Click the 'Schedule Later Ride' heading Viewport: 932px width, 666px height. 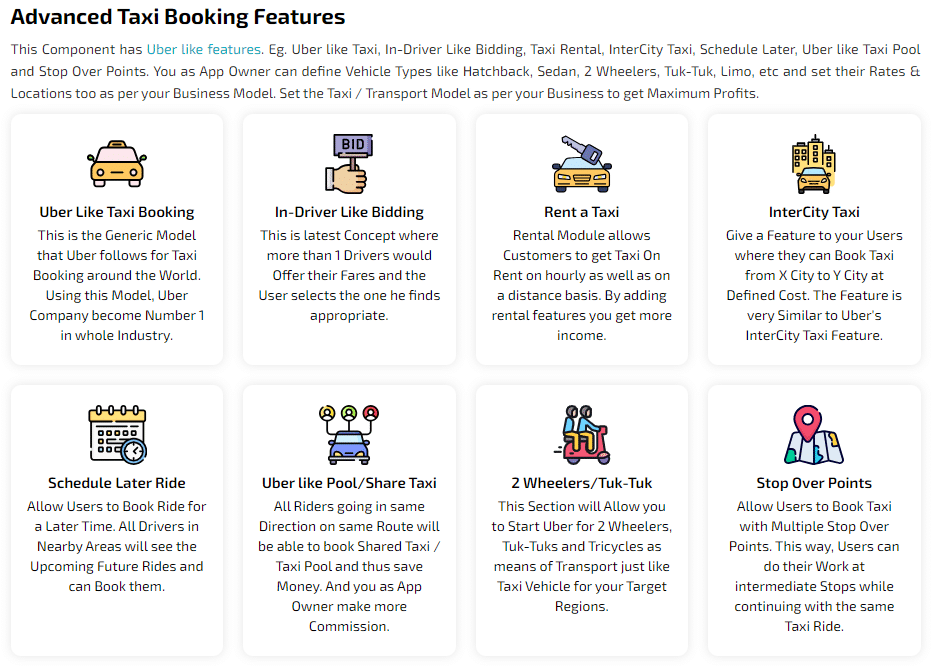[x=117, y=483]
